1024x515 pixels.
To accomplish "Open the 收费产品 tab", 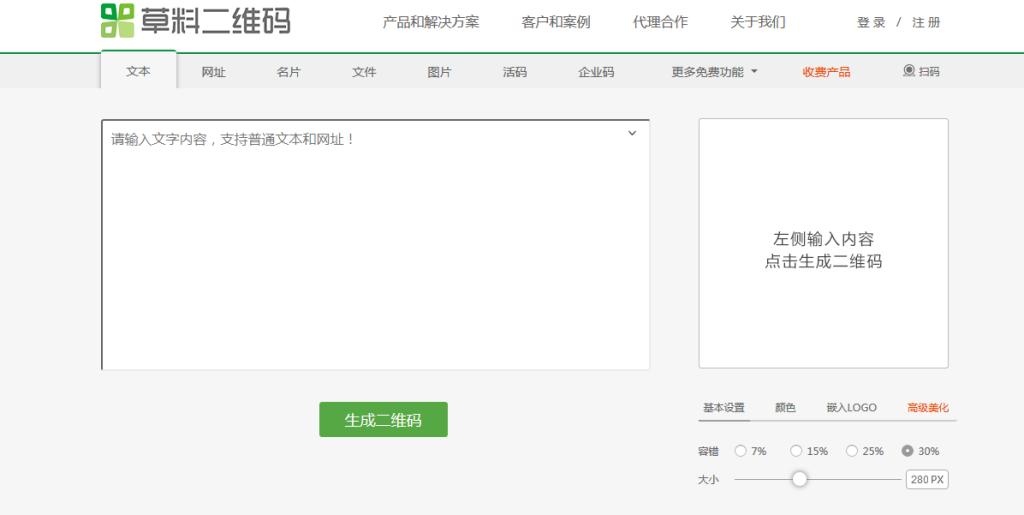I will [826, 72].
